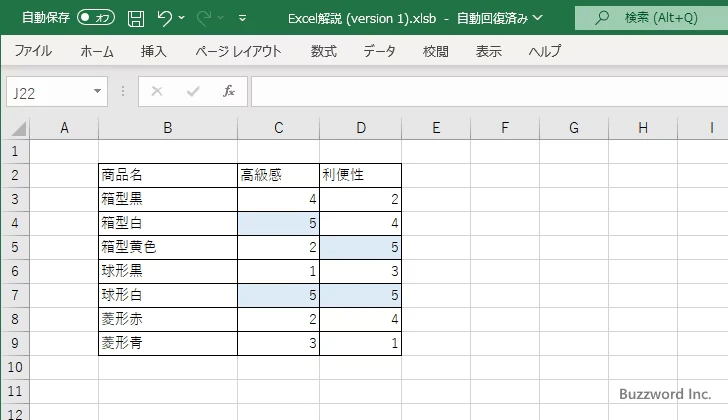Image resolution: width=728 pixels, height=420 pixels.
Task: Click highlighted 高級感 value for 箱型白
Action: 278,223
